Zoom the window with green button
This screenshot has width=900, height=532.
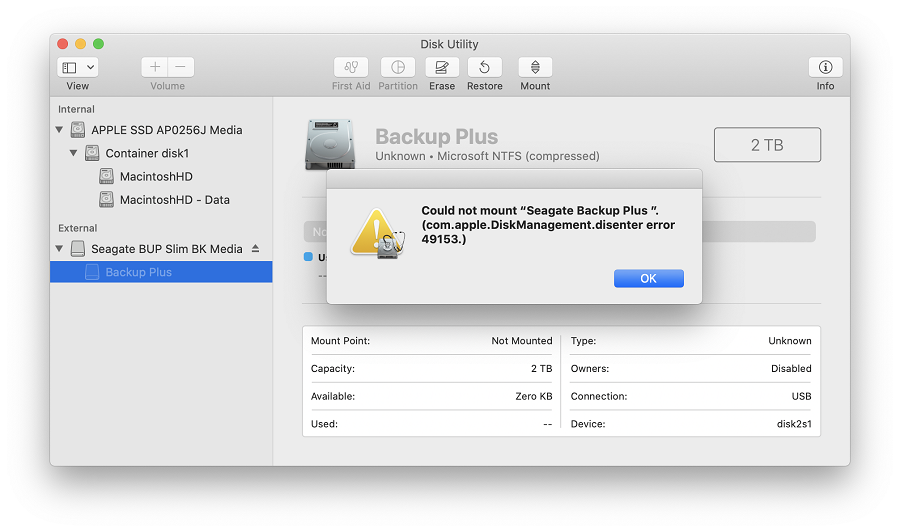point(99,44)
